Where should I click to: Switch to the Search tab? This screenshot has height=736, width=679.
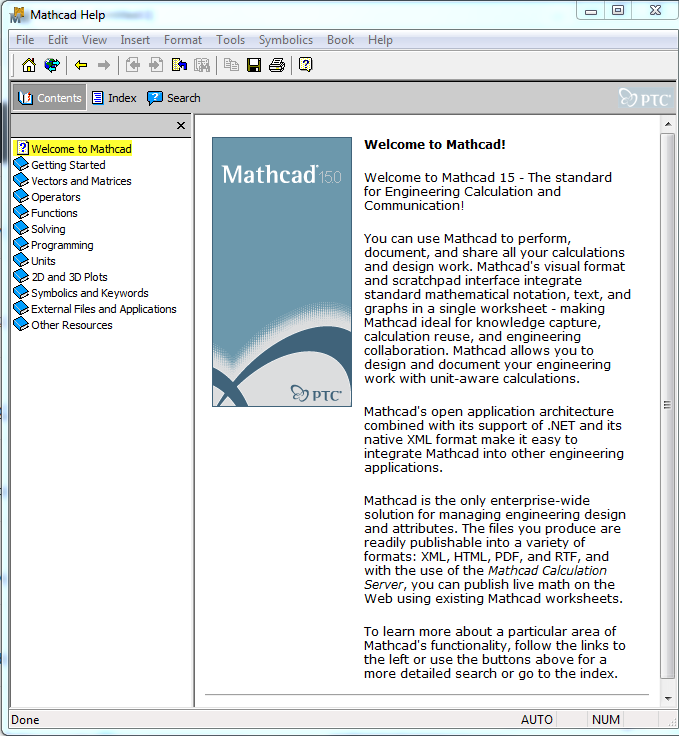[174, 98]
